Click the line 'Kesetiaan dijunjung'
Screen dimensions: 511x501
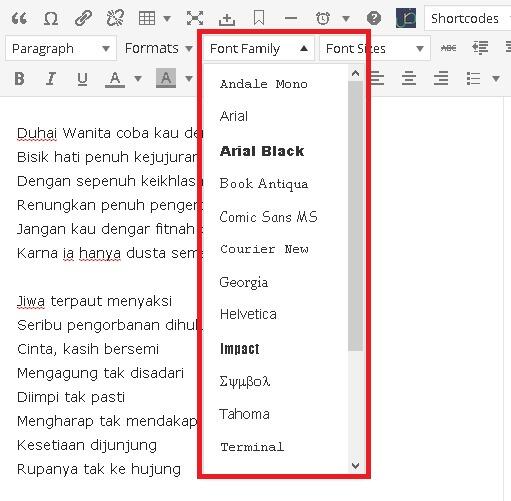pyautogui.click(x=87, y=445)
